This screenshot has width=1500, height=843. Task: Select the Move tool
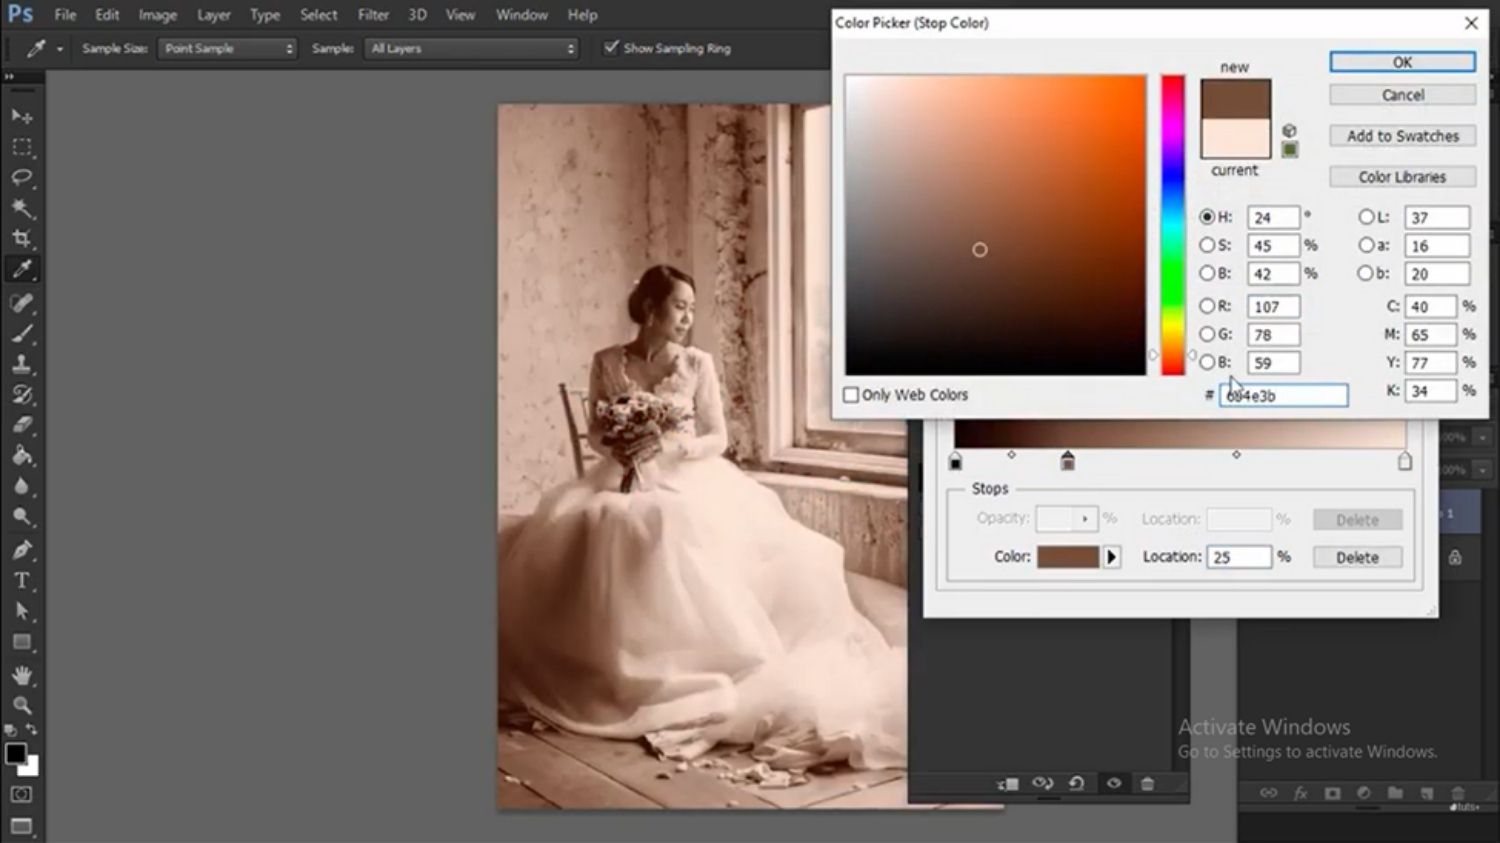22,117
